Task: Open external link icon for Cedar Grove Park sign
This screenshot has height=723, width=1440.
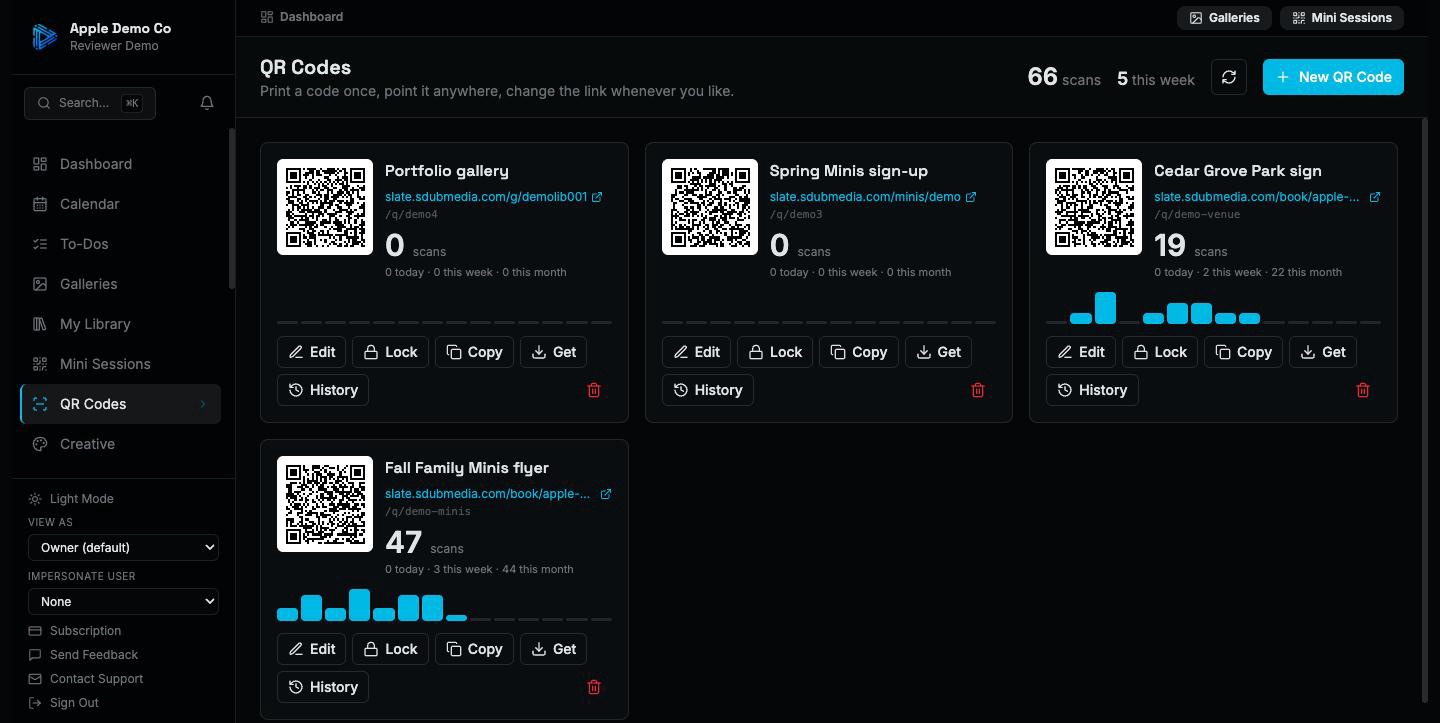Action: click(x=1375, y=197)
